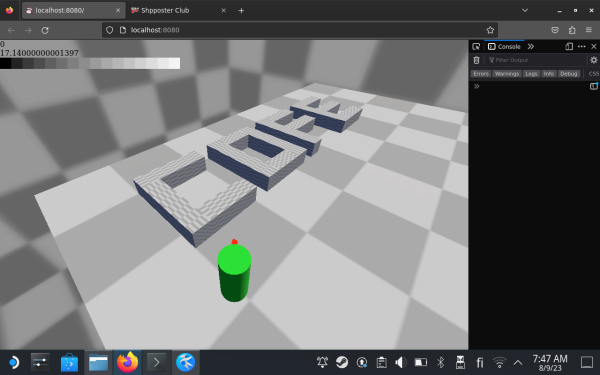Open a new browser tab
This screenshot has width=600, height=375.
[241, 11]
